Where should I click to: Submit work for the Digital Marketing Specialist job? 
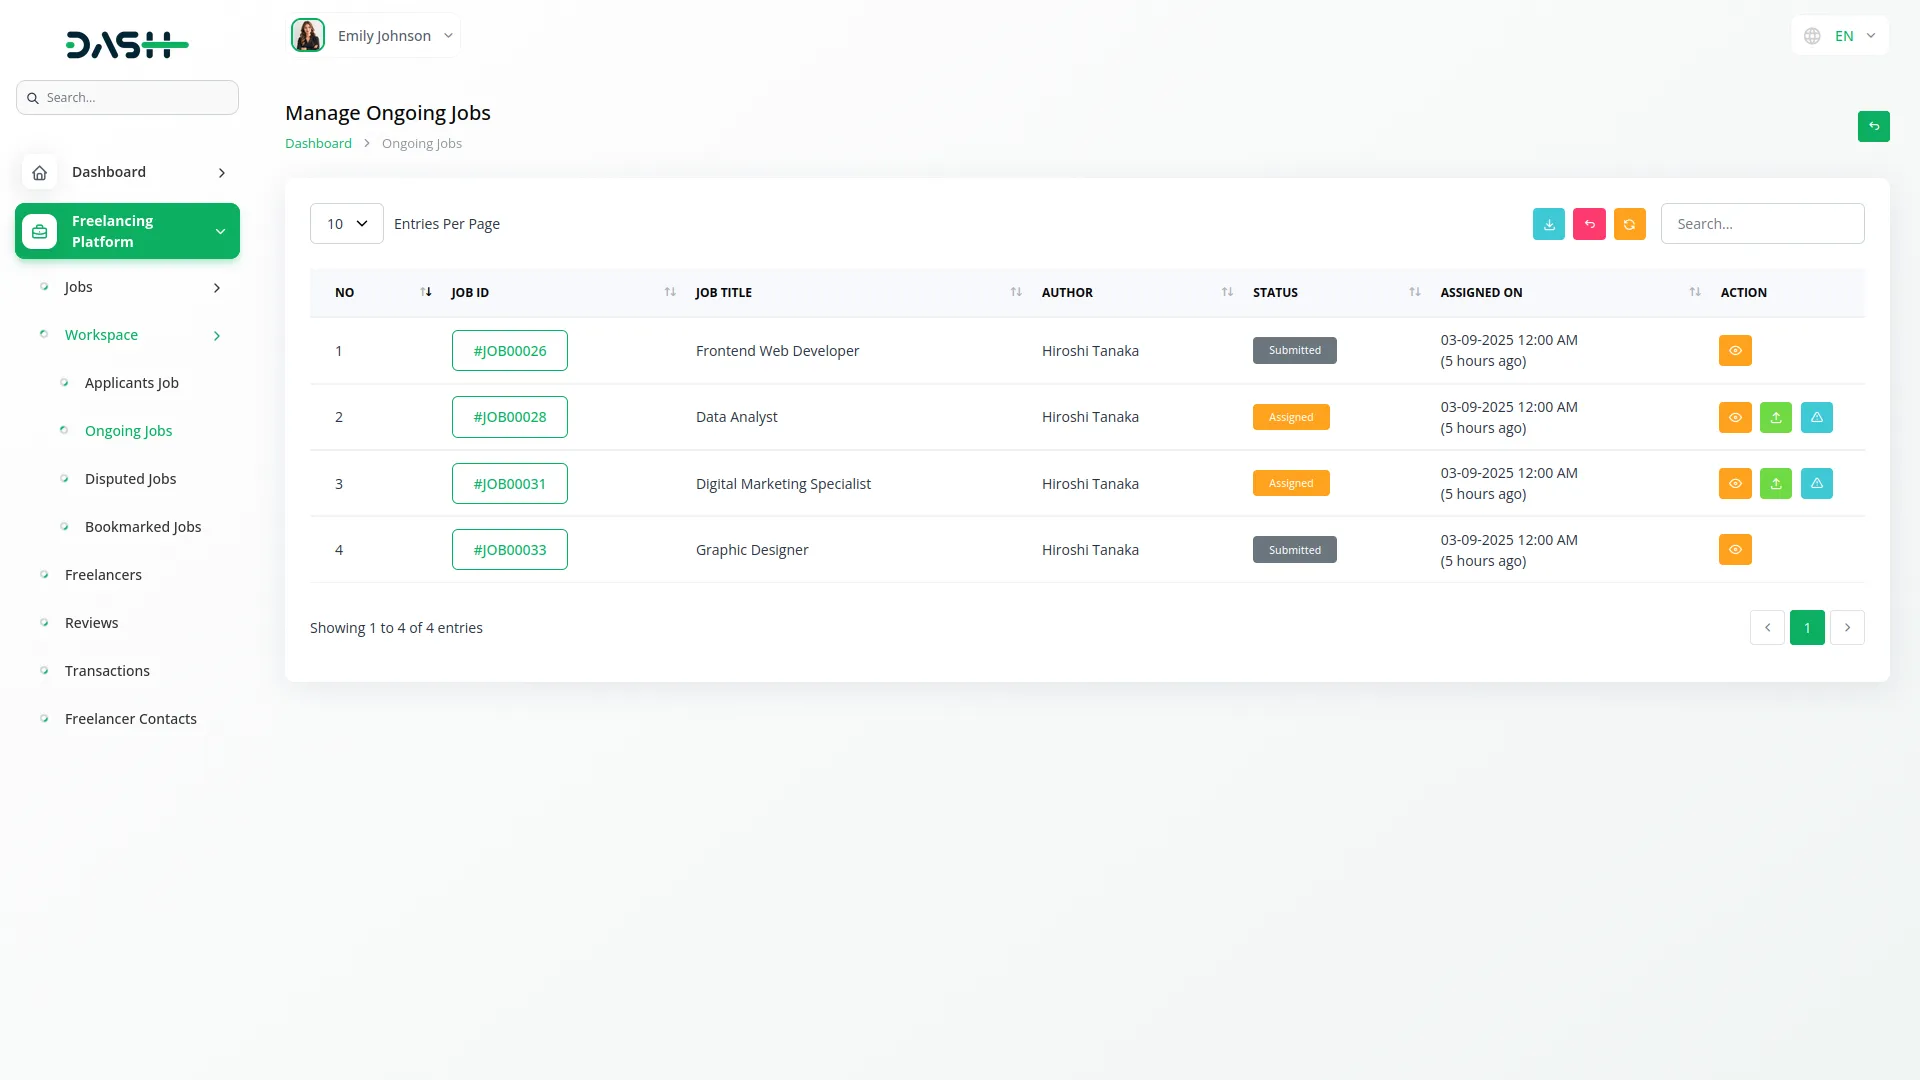point(1776,483)
